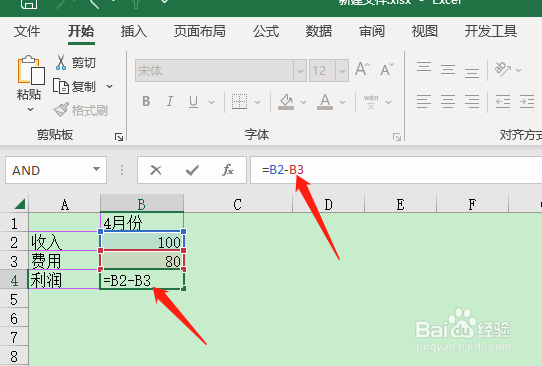This screenshot has width=542, height=366.
Task: Select the Bottom Align icon
Action: click(x=472, y=72)
